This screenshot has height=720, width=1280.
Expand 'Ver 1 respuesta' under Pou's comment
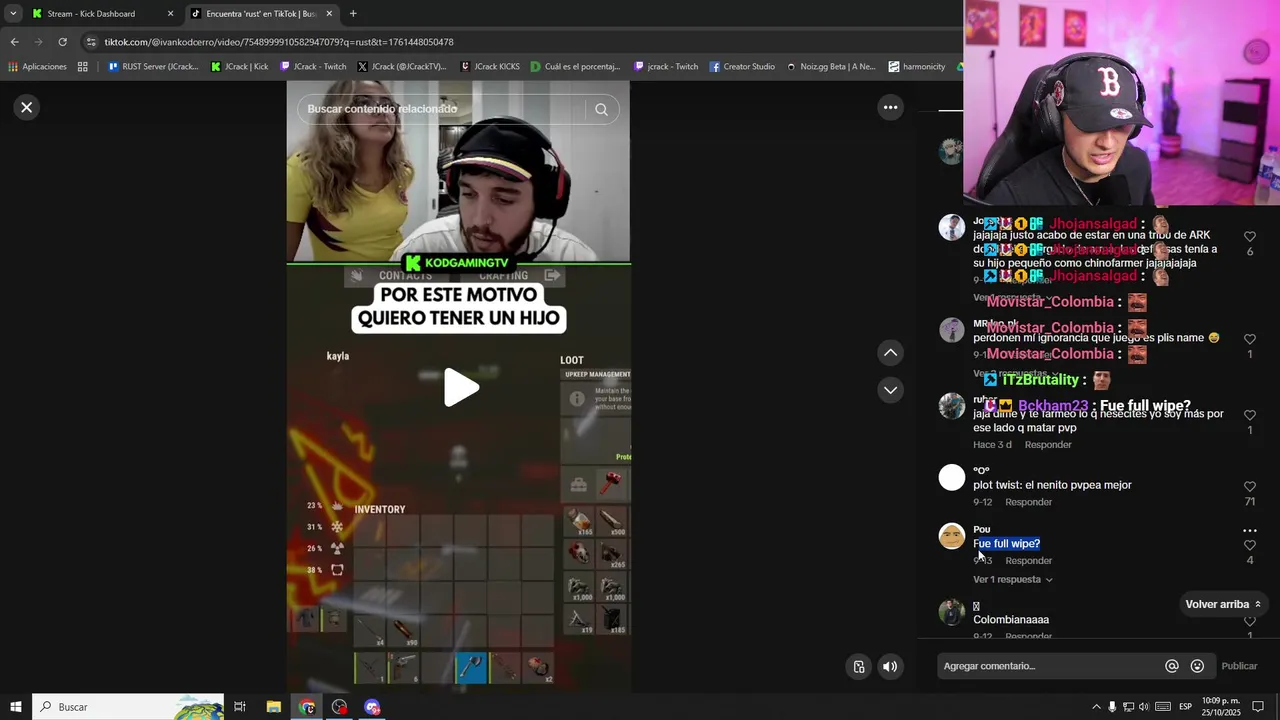tap(1012, 579)
